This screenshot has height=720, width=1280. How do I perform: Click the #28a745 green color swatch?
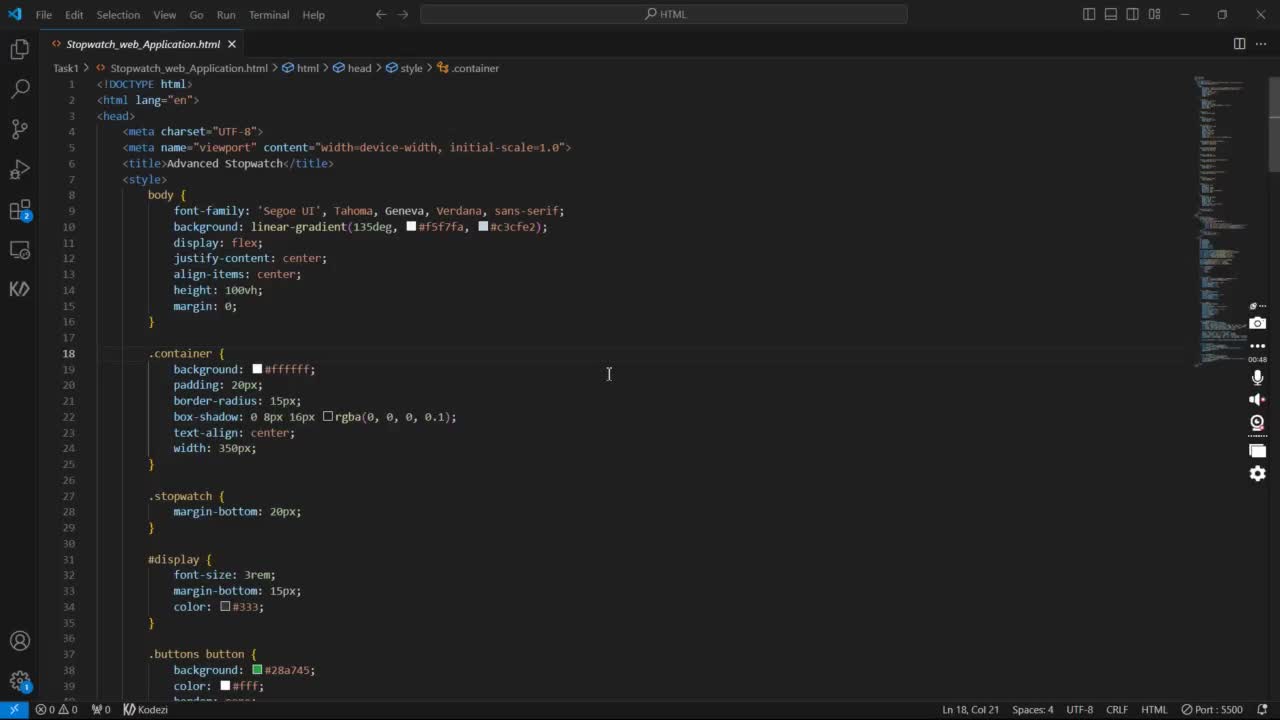(257, 670)
